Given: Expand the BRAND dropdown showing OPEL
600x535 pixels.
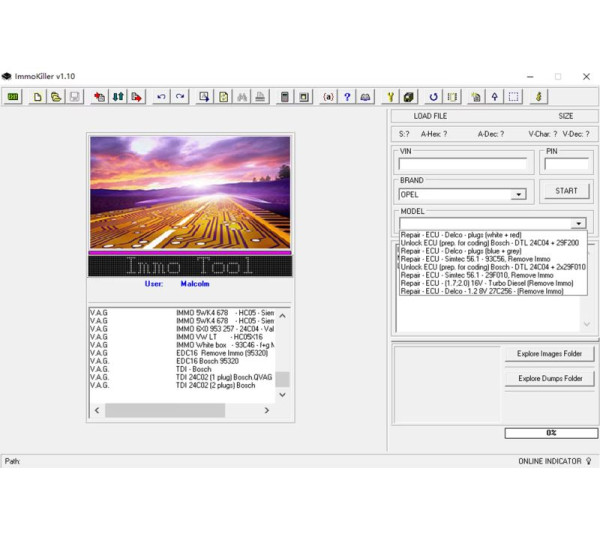Looking at the screenshot, I should (518, 195).
